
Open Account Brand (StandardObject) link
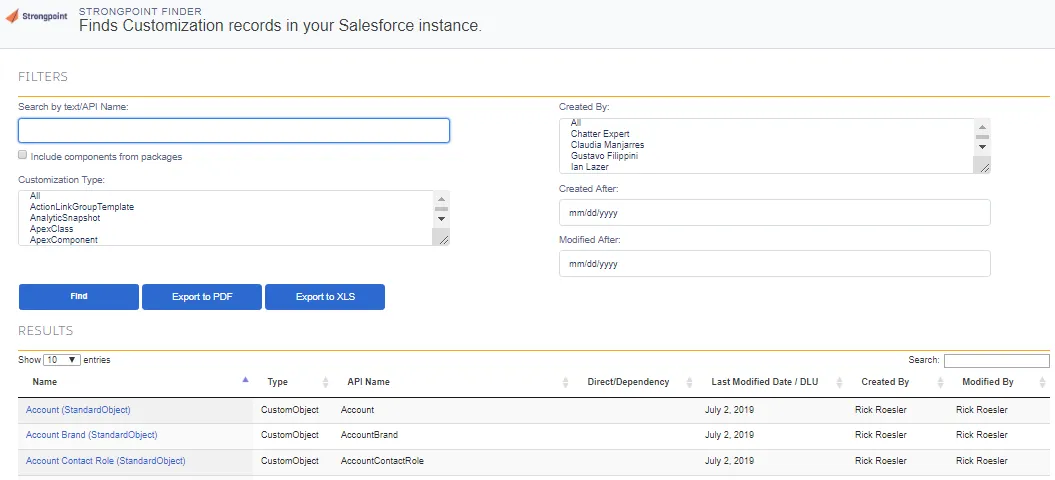92,435
